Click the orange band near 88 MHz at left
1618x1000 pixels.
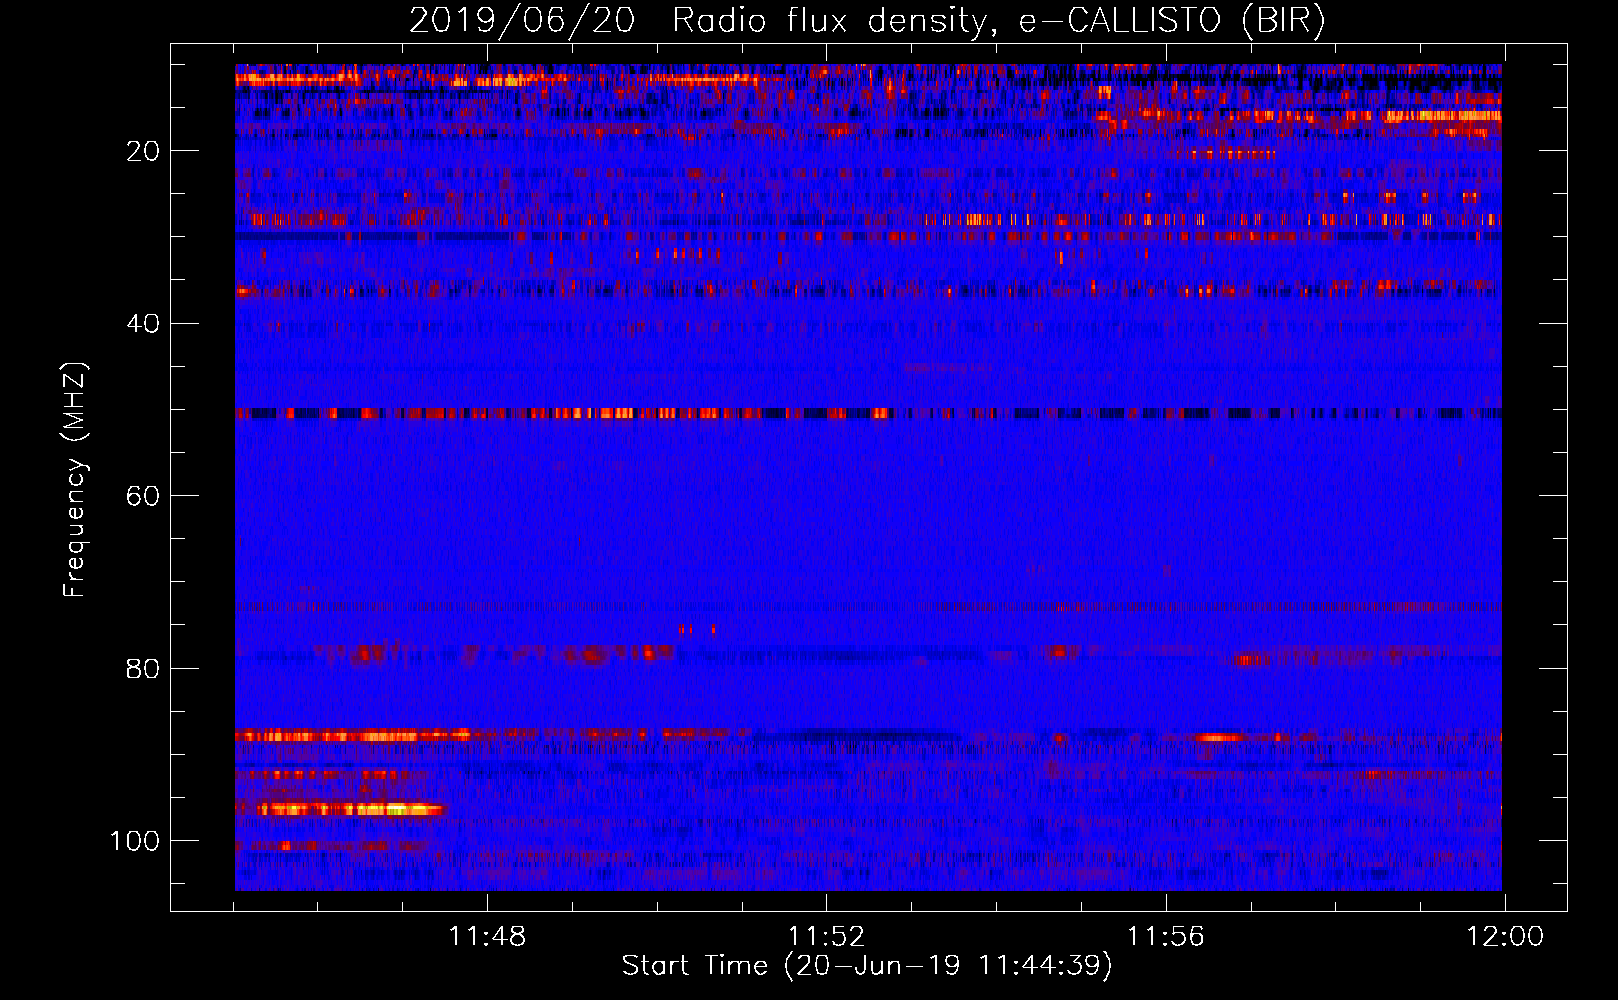pyautogui.click(x=353, y=736)
